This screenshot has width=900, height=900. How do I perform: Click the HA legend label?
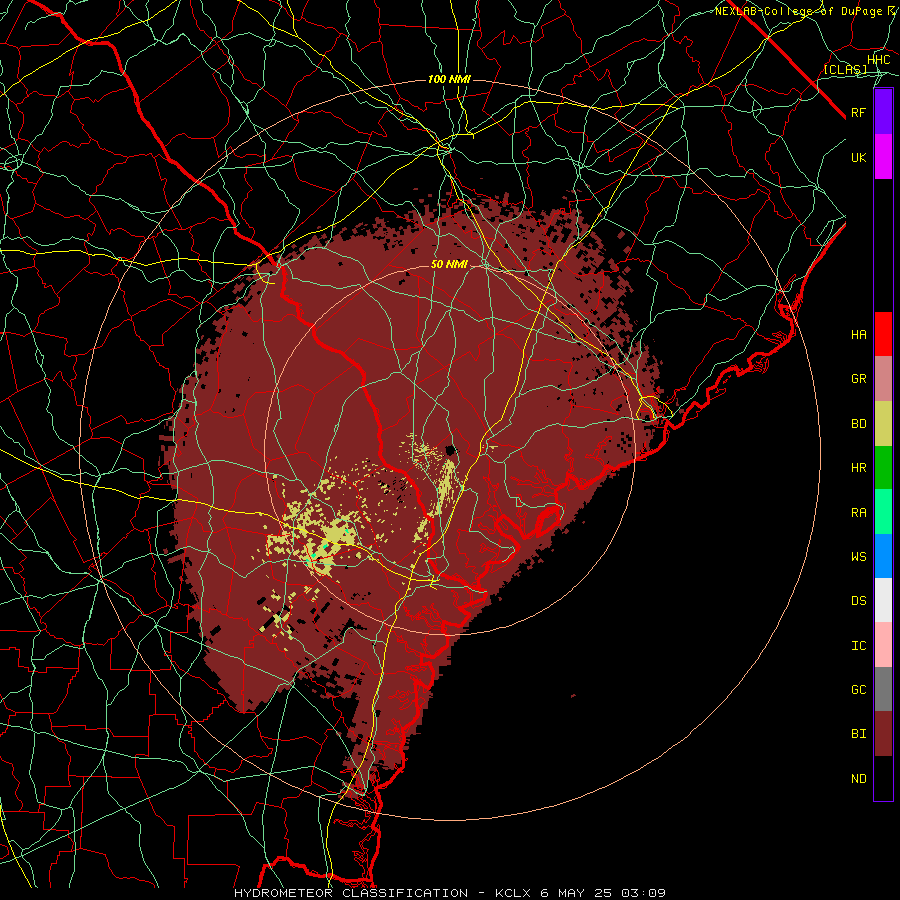point(858,334)
